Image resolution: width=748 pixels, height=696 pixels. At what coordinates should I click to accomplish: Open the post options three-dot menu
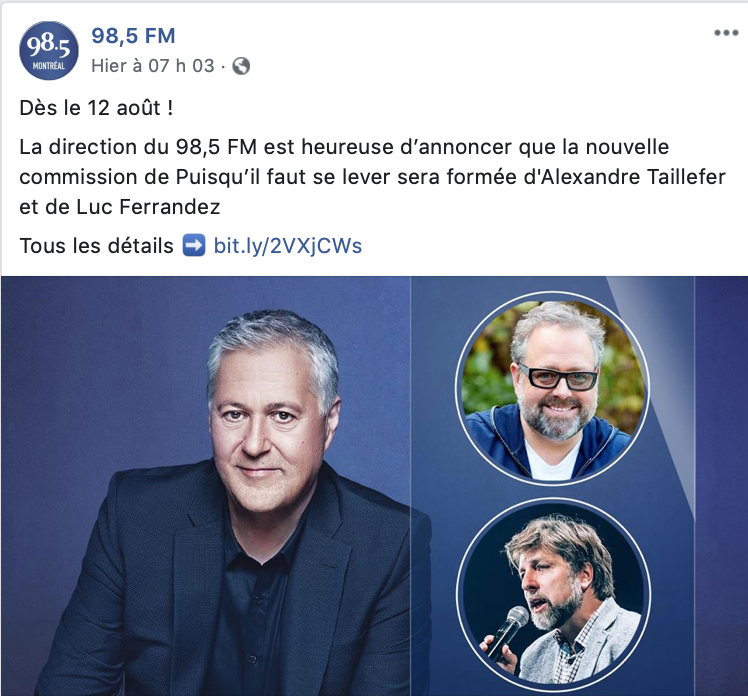pos(726,33)
